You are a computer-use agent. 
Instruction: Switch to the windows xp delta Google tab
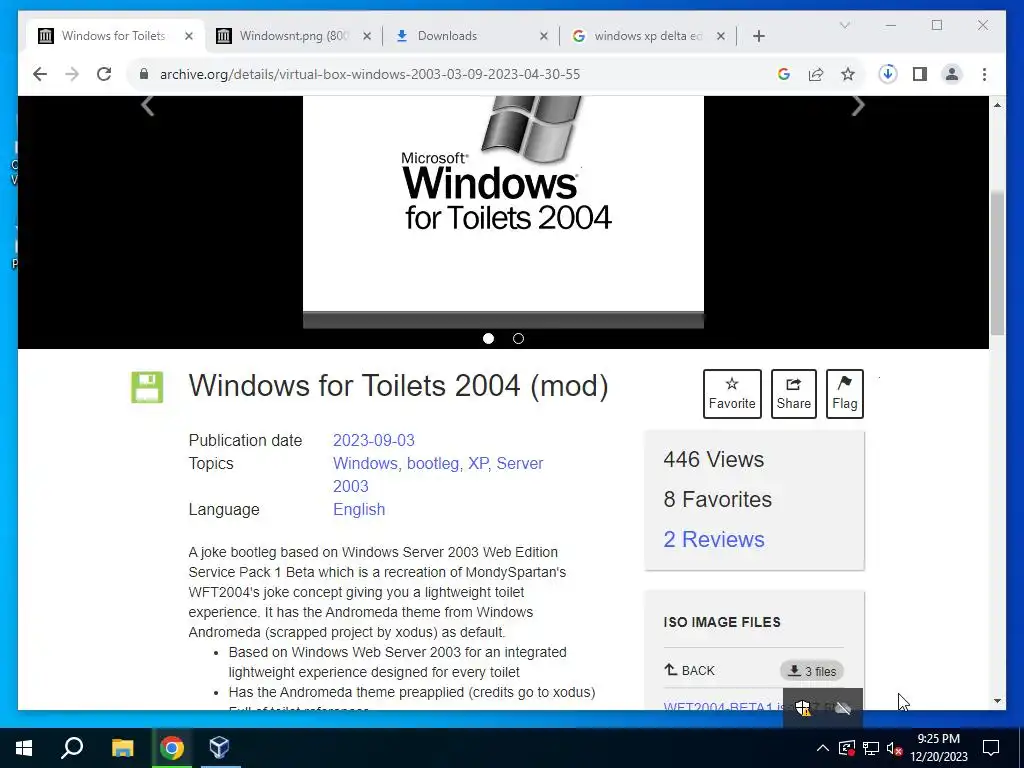(648, 36)
